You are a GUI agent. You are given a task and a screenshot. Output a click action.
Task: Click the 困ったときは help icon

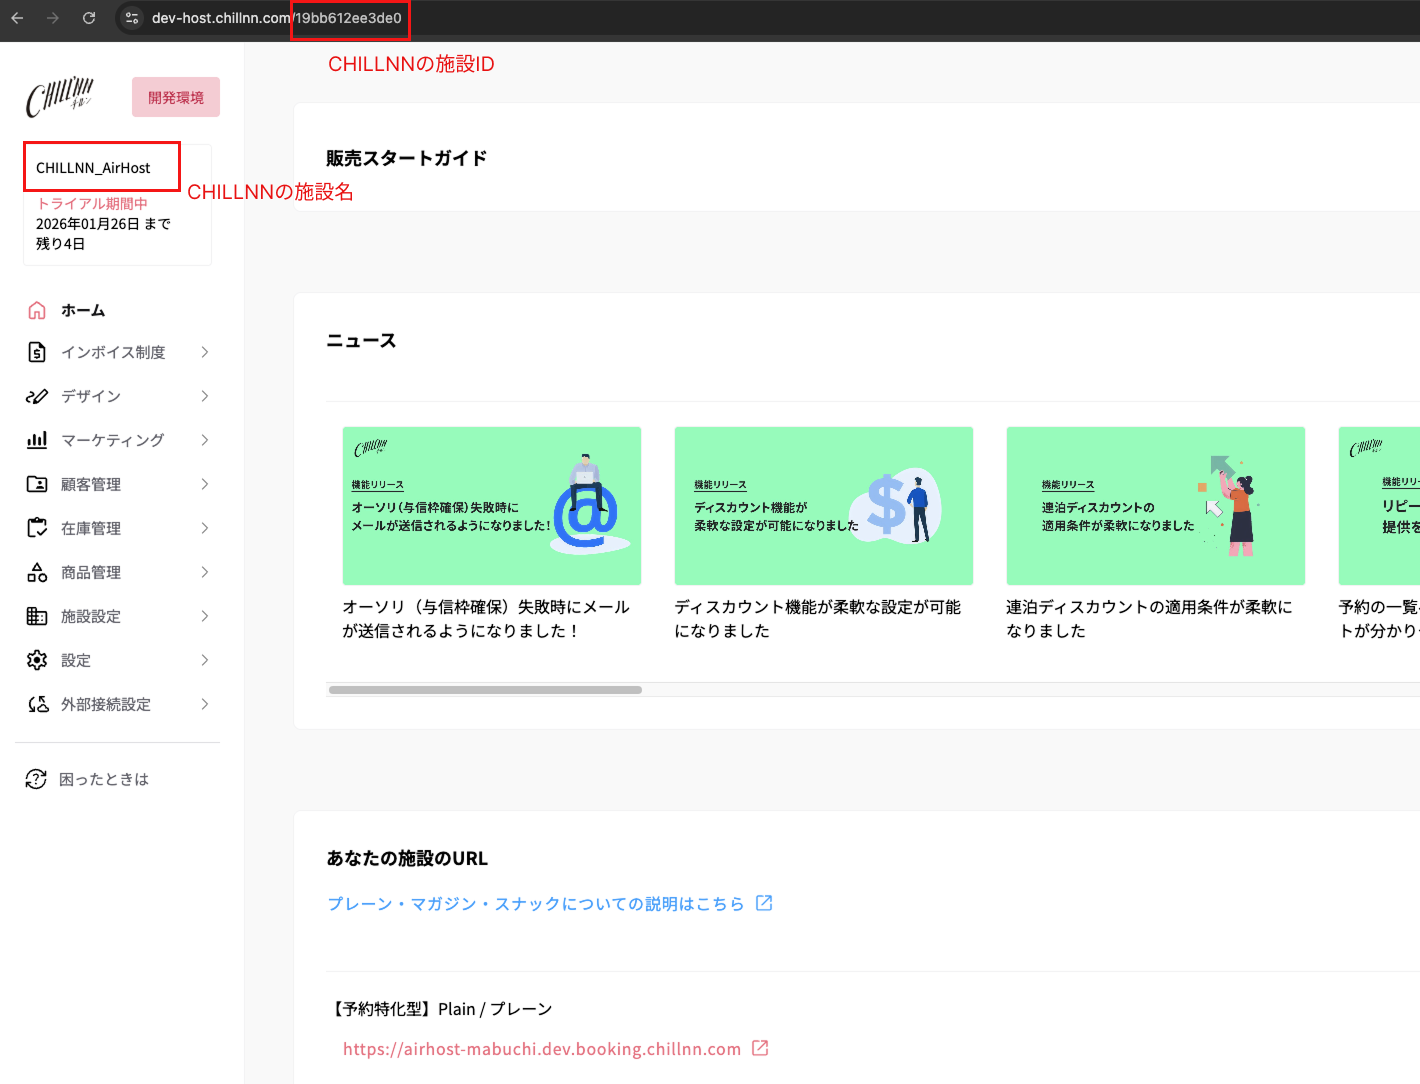coord(36,779)
